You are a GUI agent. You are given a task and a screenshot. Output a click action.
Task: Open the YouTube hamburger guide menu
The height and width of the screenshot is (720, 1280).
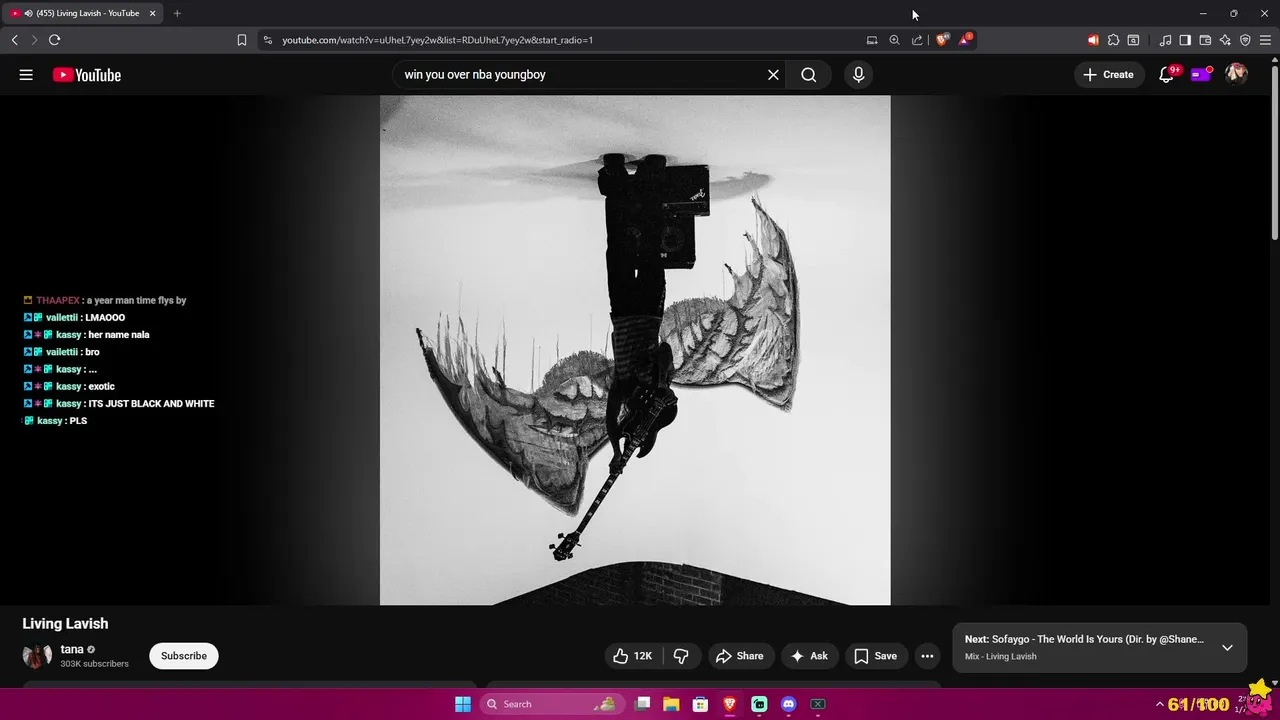[26, 75]
